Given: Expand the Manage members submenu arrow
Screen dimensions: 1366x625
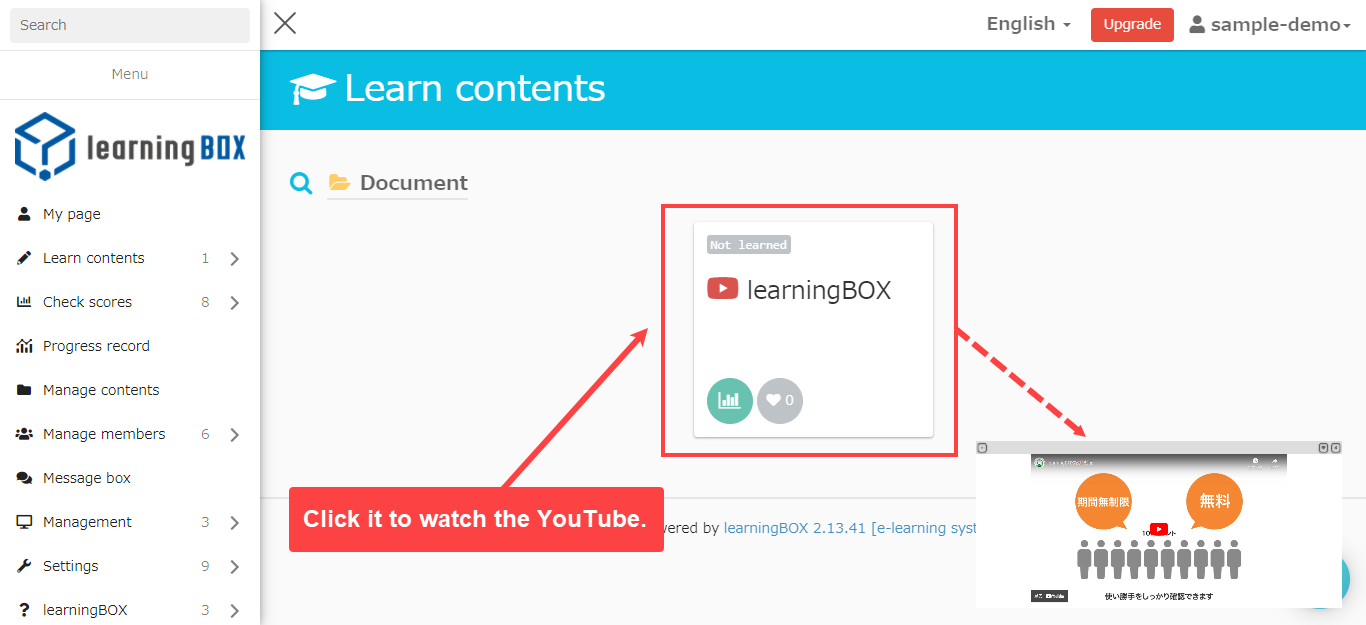Looking at the screenshot, I should click(234, 435).
